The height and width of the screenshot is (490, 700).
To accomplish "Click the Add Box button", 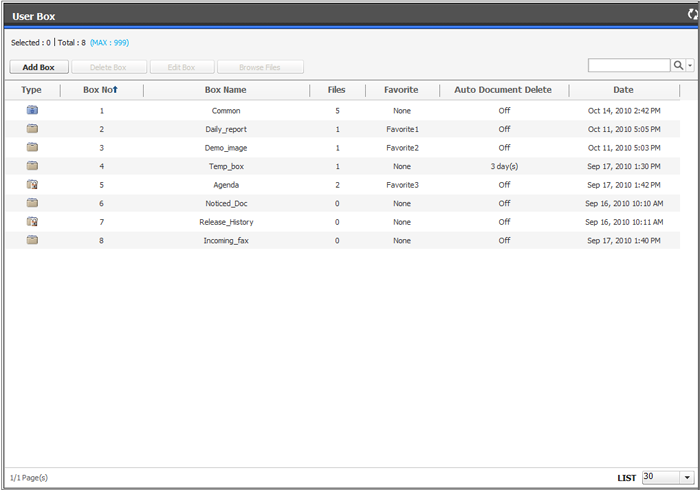I will pos(38,67).
